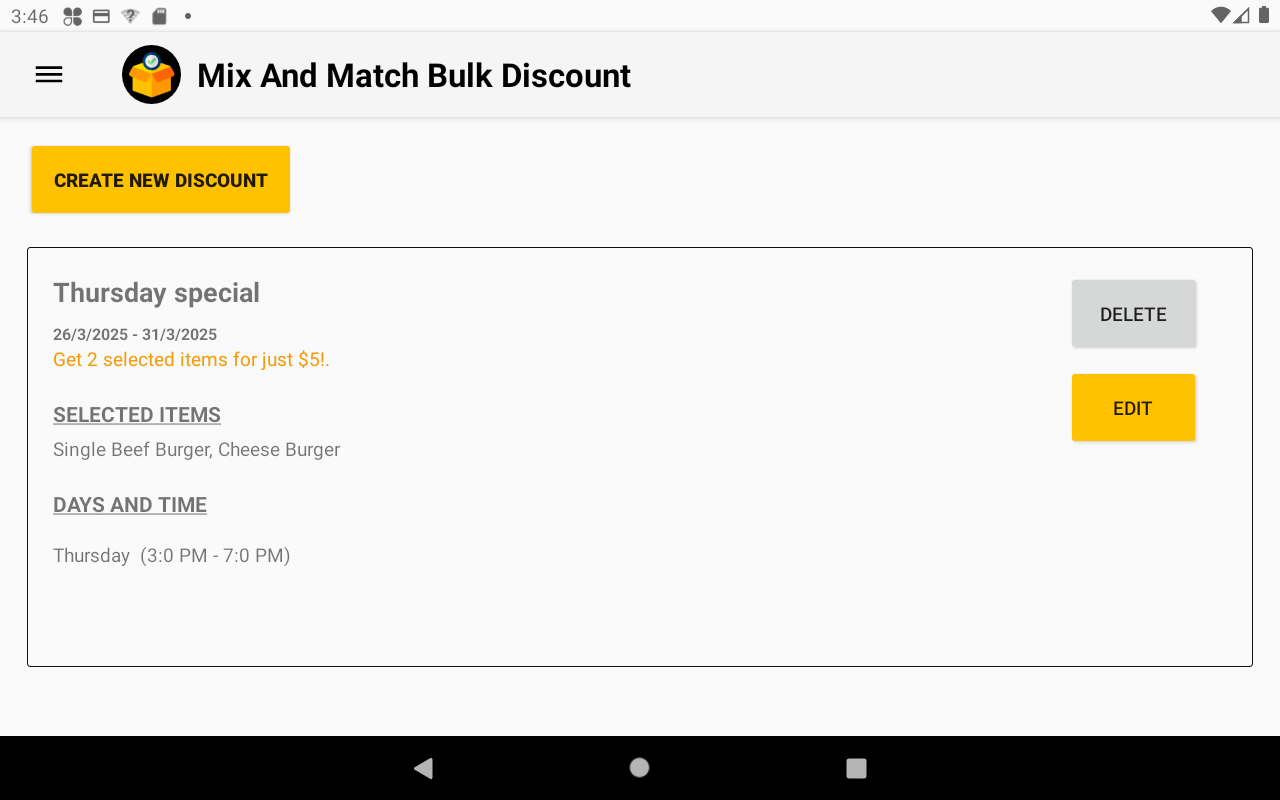The image size is (1280, 800).
Task: Click the DAYS AND TIME heading
Action: (129, 504)
